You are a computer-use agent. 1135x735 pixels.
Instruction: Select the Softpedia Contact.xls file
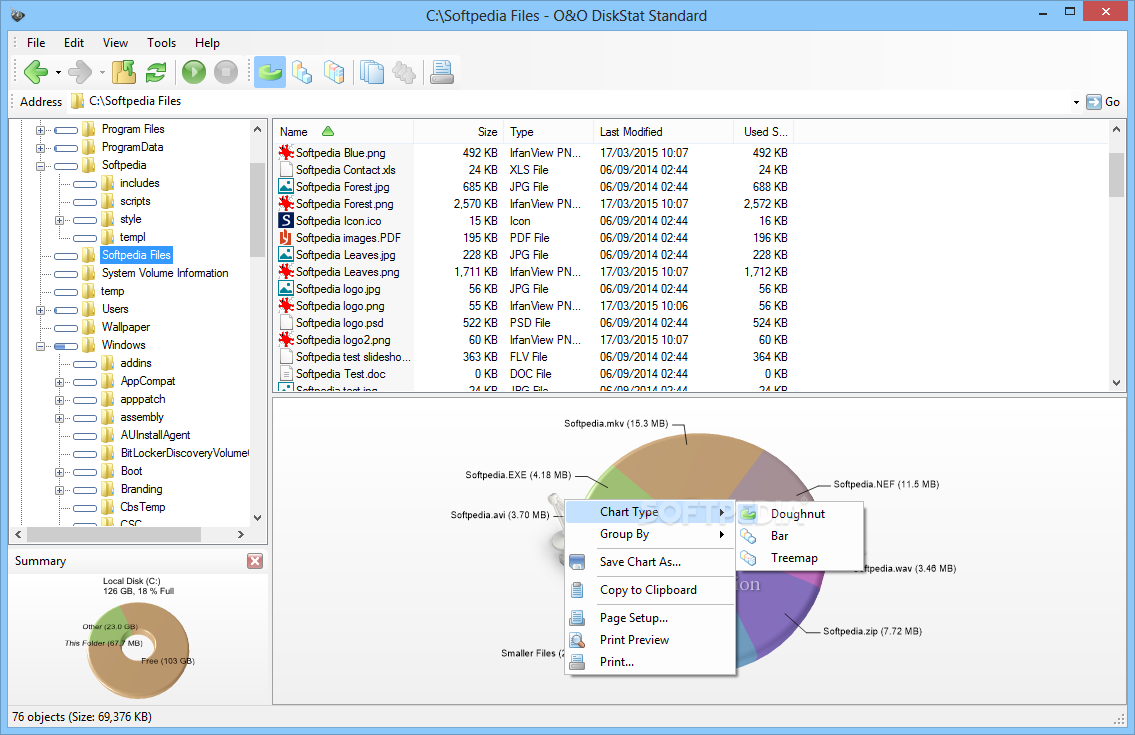(x=345, y=169)
